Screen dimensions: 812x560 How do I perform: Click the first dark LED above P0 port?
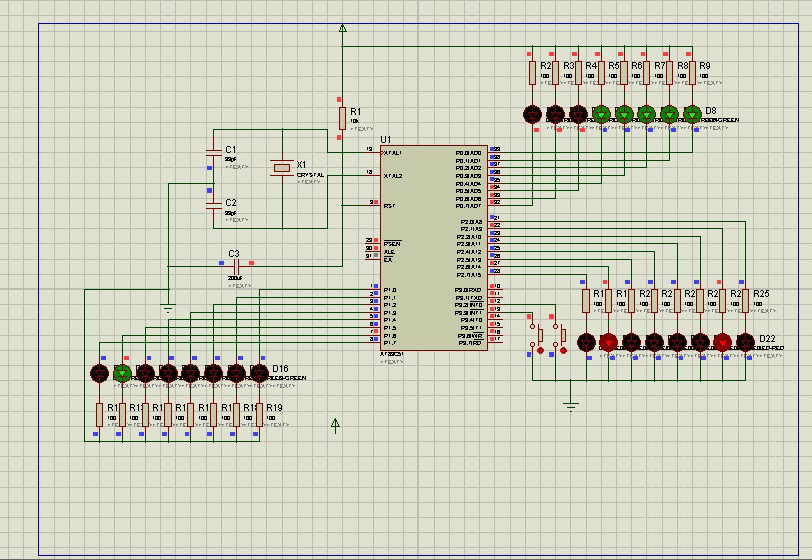(532, 115)
